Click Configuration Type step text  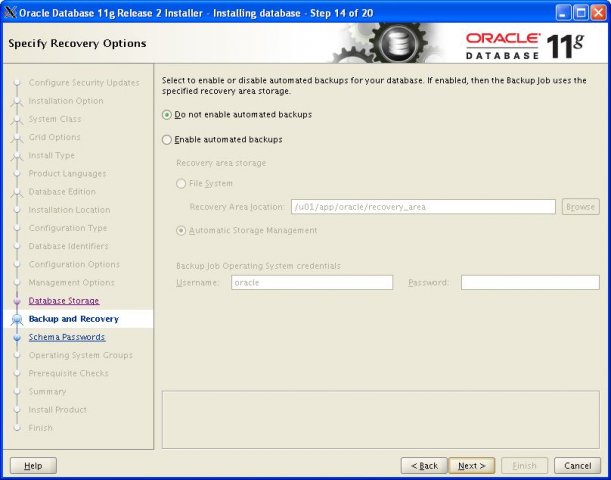coord(68,228)
